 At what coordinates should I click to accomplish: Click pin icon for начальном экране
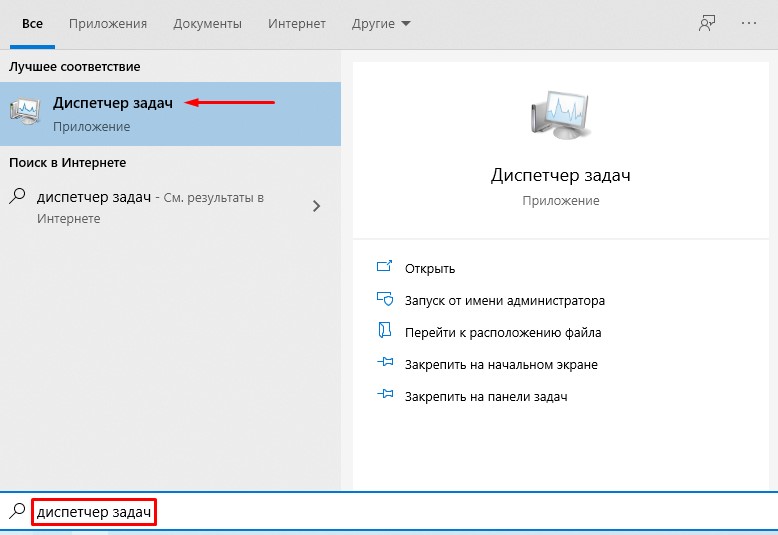(385, 362)
